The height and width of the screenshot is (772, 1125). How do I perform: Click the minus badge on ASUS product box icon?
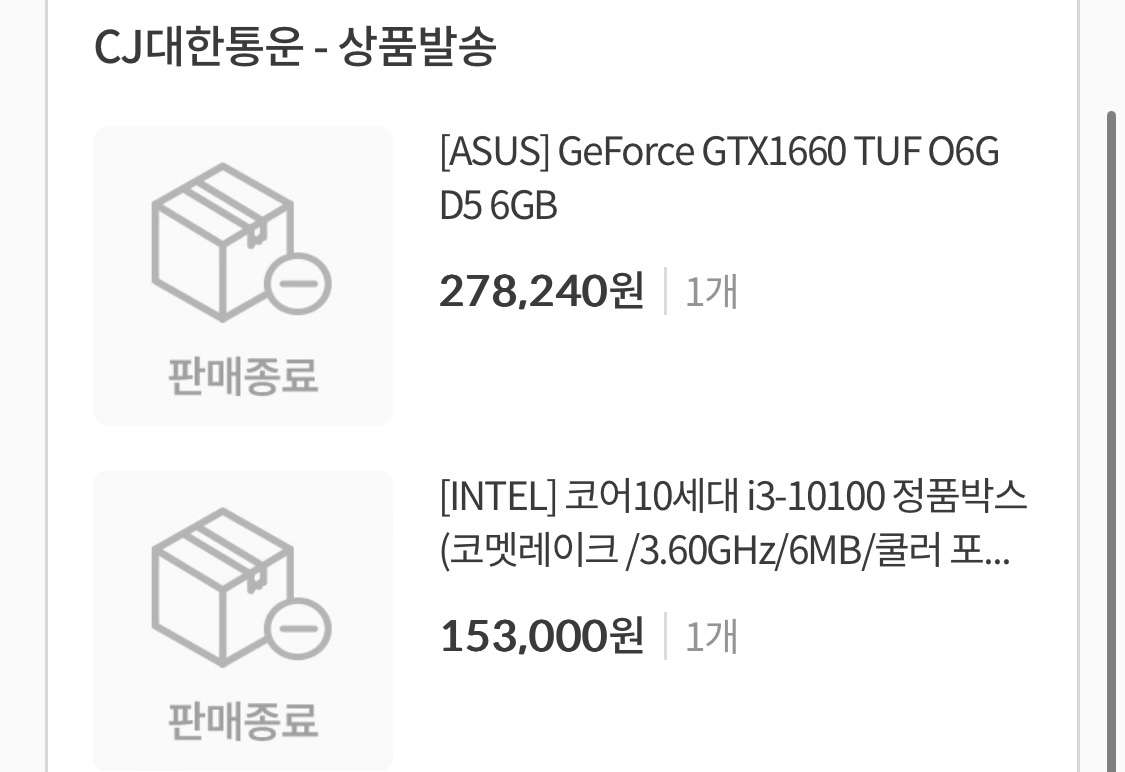298,284
